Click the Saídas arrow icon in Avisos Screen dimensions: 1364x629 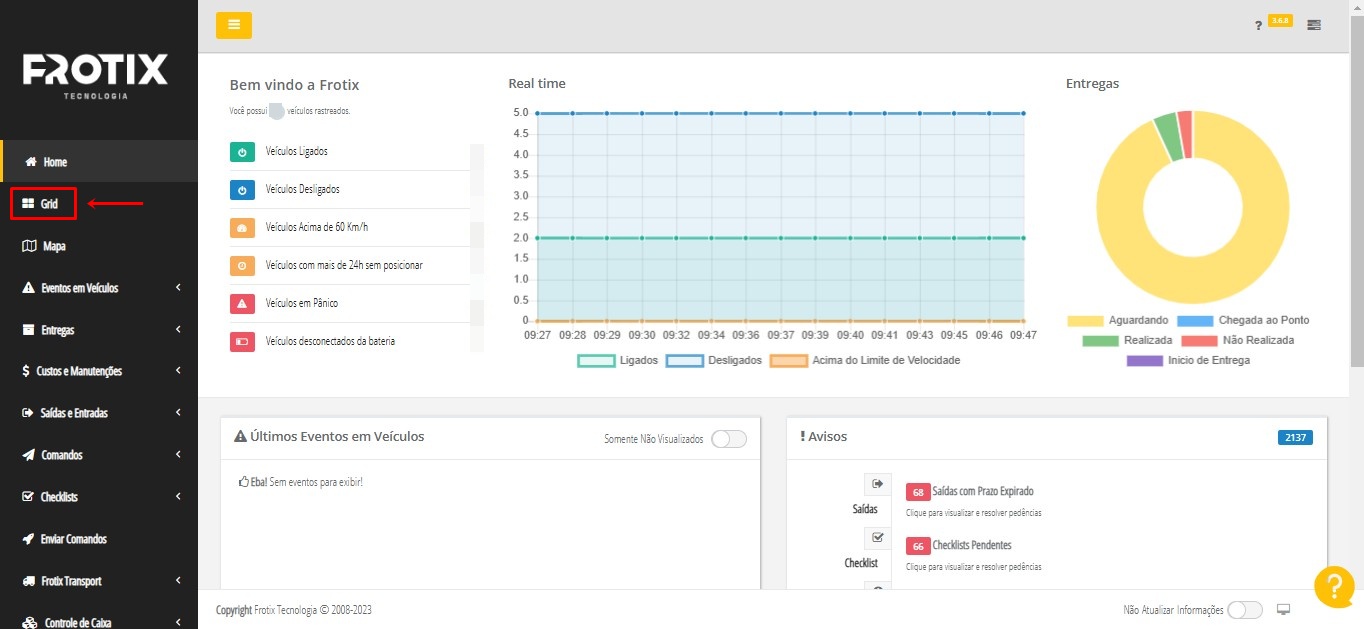tap(877, 484)
